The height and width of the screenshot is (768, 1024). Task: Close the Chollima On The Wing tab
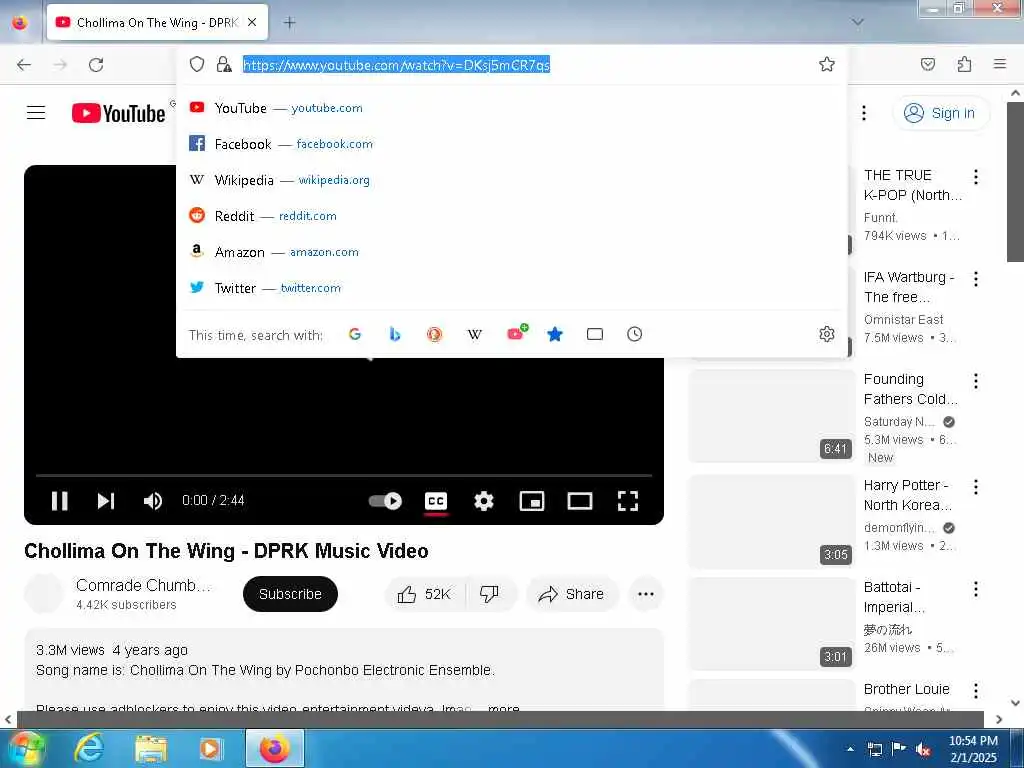[252, 22]
